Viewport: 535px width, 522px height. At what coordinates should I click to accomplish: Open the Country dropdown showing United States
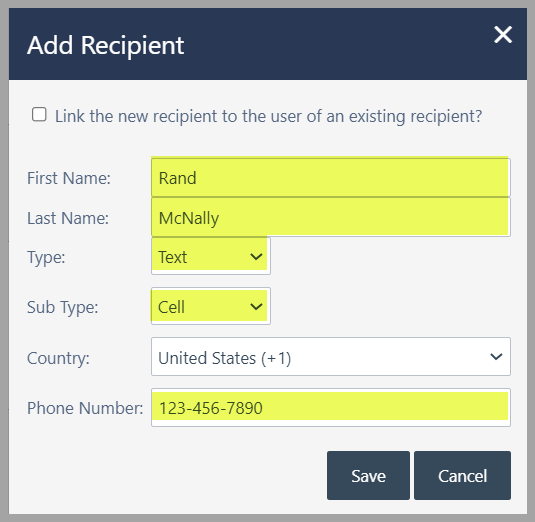pos(331,357)
